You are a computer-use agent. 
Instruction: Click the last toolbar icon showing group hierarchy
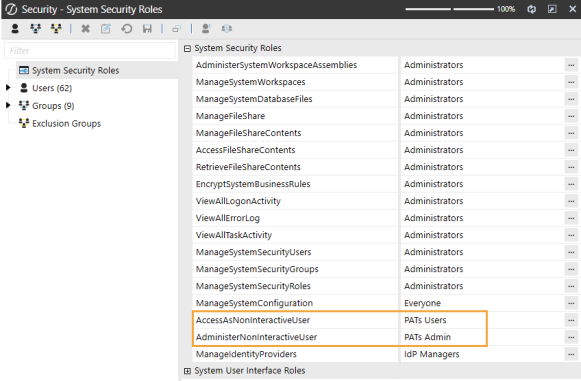pyautogui.click(x=226, y=29)
